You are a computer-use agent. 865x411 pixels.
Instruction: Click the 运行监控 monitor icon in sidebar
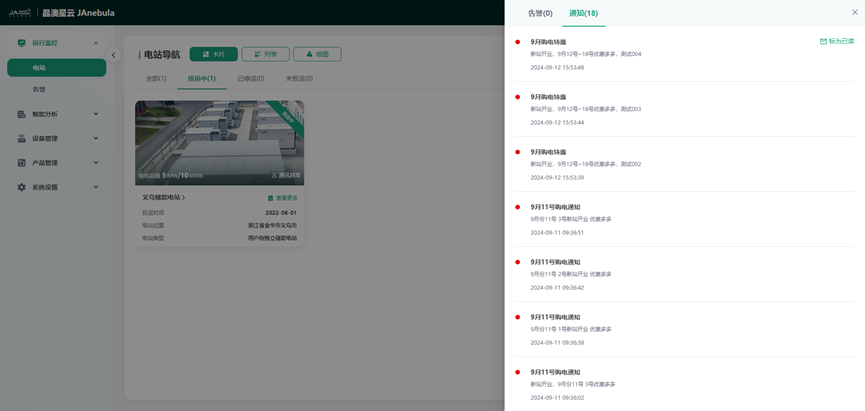pos(22,43)
